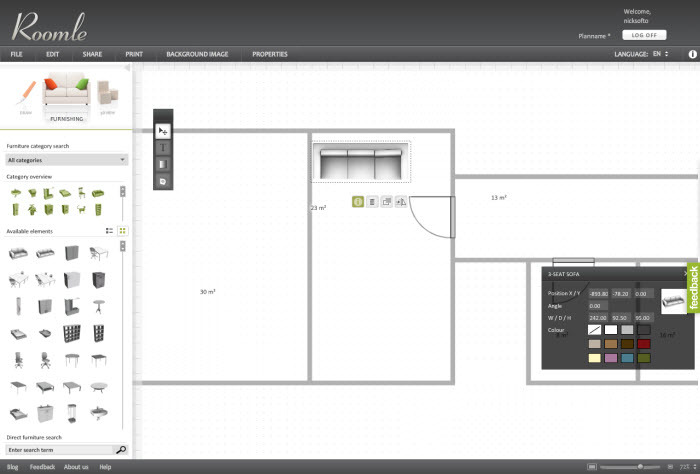
Task: Switch to the Draw tab with pencil
Action: click(x=26, y=97)
